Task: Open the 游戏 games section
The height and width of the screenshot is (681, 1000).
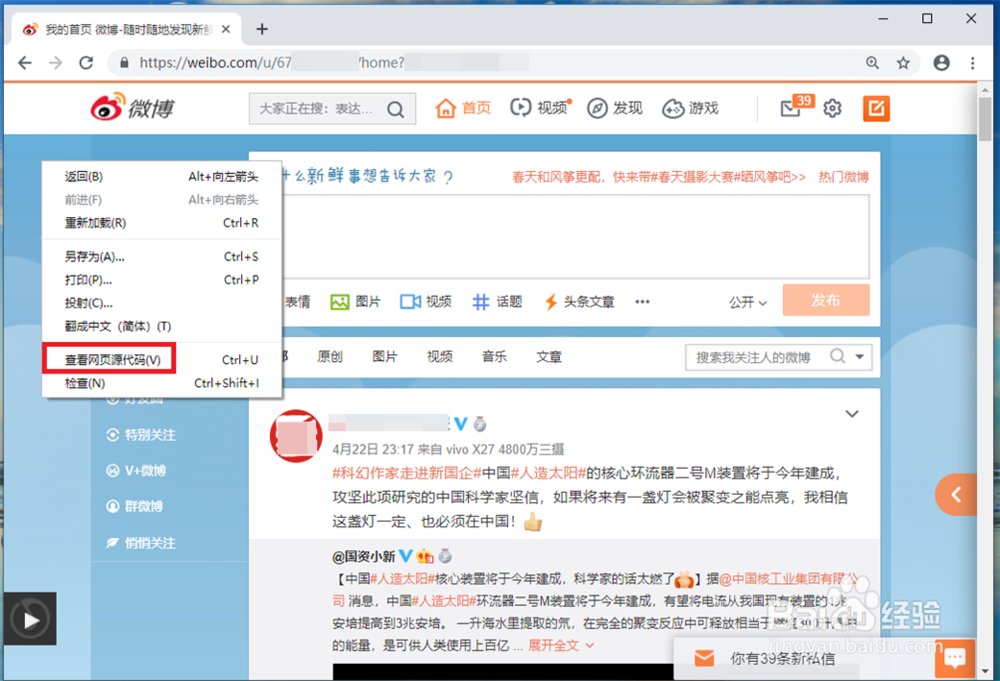Action: 691,108
